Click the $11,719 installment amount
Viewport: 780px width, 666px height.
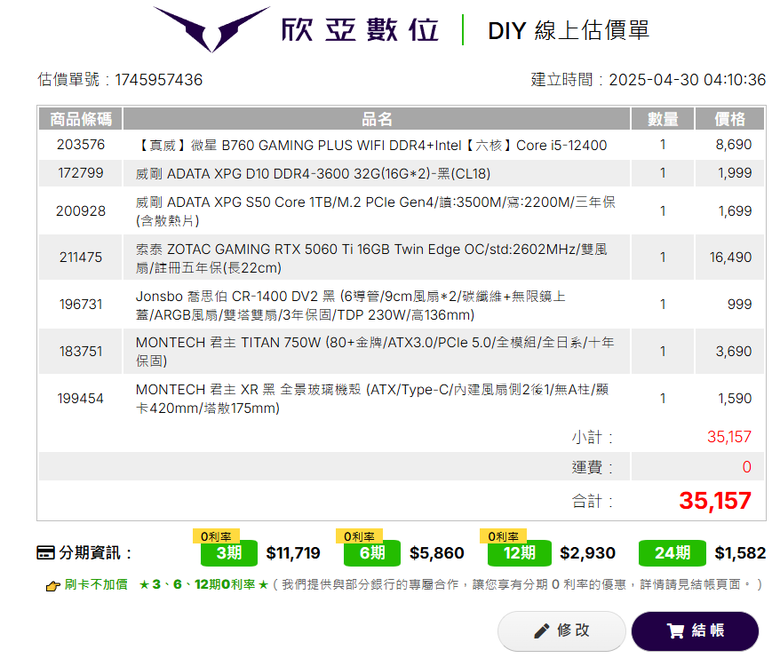click(293, 553)
